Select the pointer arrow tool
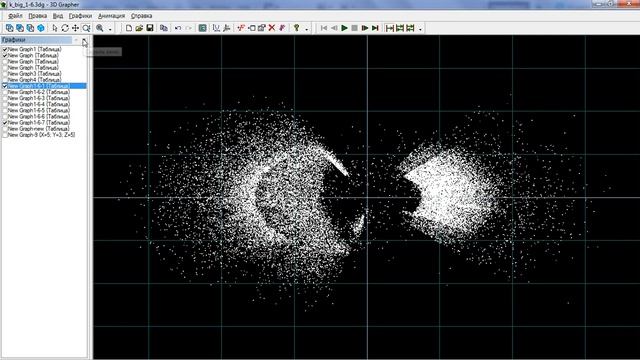The height and width of the screenshot is (360, 640). coord(55,28)
